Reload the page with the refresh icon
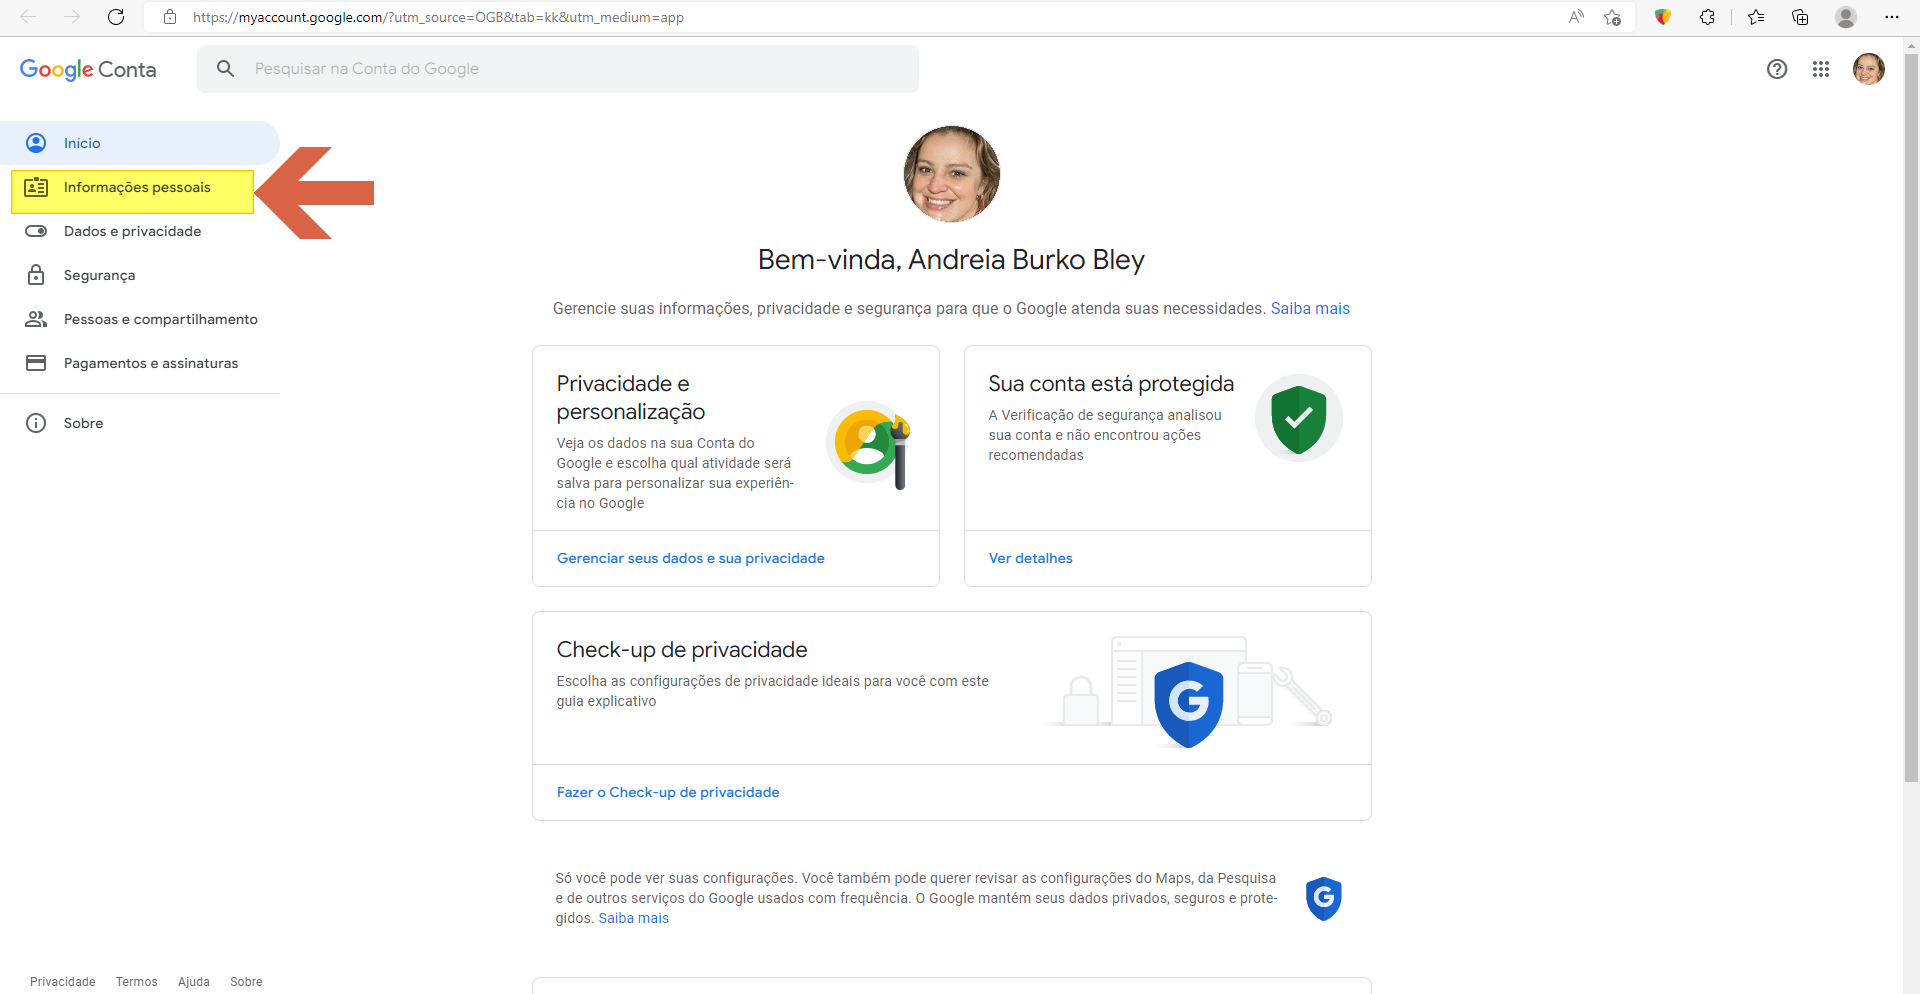1920x994 pixels. click(116, 17)
